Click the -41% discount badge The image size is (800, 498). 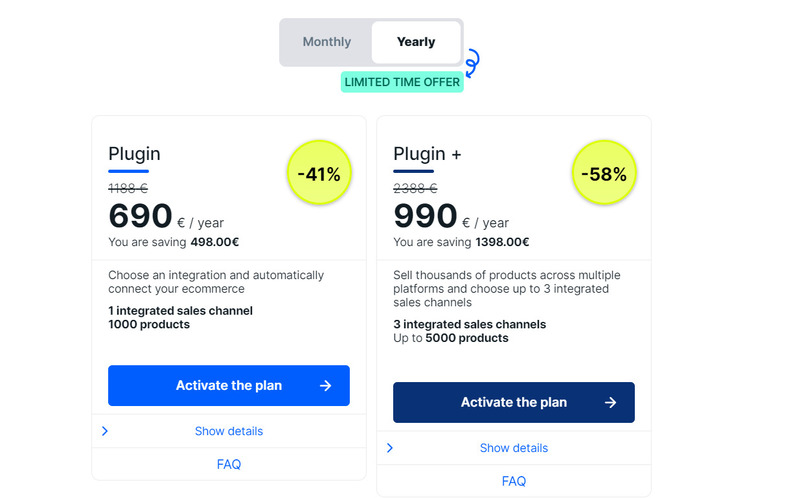pos(319,173)
